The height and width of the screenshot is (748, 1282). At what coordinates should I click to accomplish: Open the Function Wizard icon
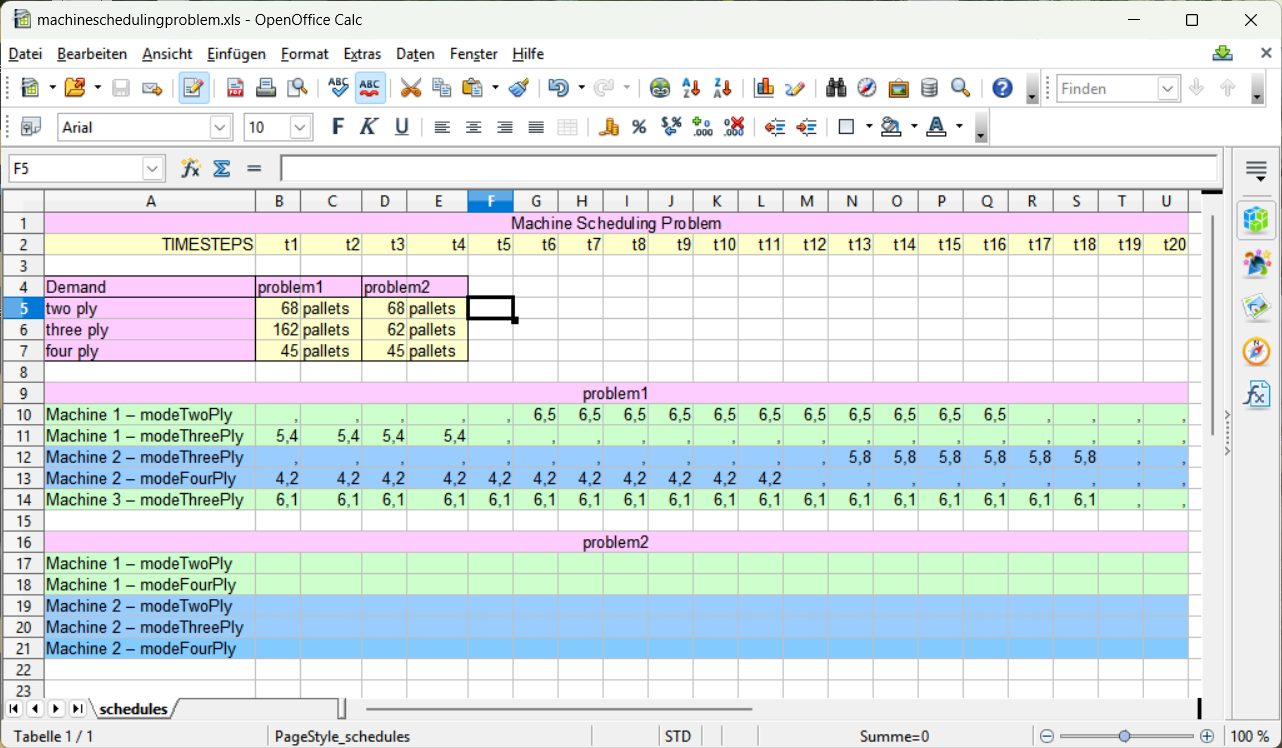(190, 168)
